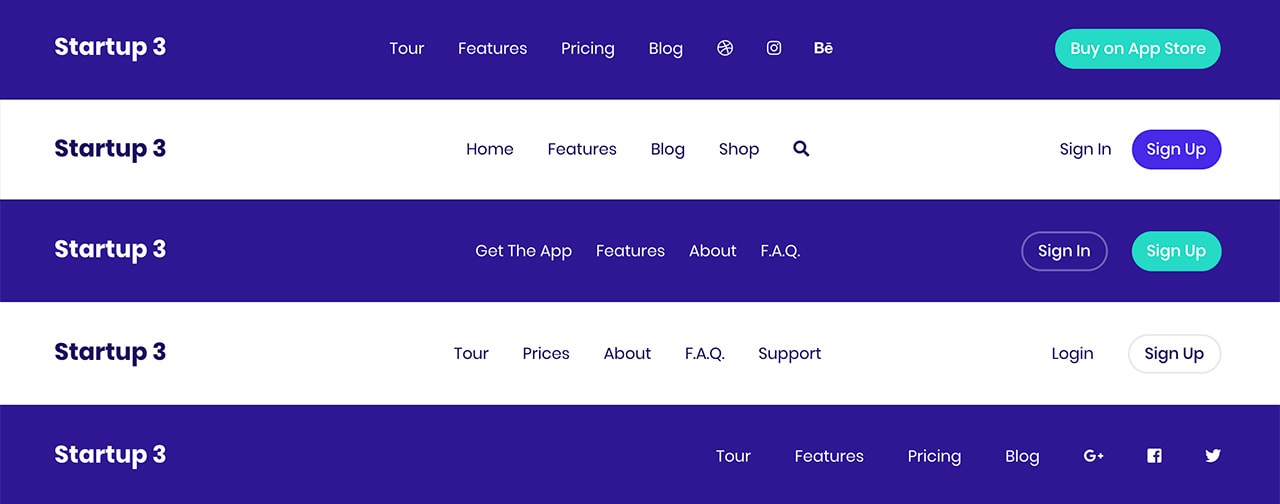The height and width of the screenshot is (504, 1280).
Task: Select Prices in the fourth navbar
Action: (546, 354)
